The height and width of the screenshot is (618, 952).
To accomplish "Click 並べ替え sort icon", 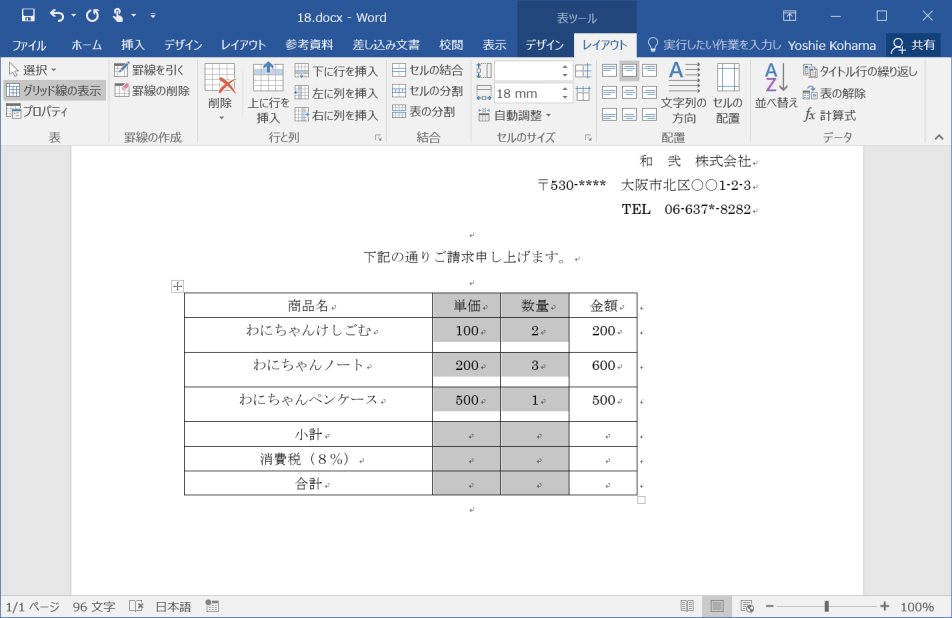I will point(776,86).
